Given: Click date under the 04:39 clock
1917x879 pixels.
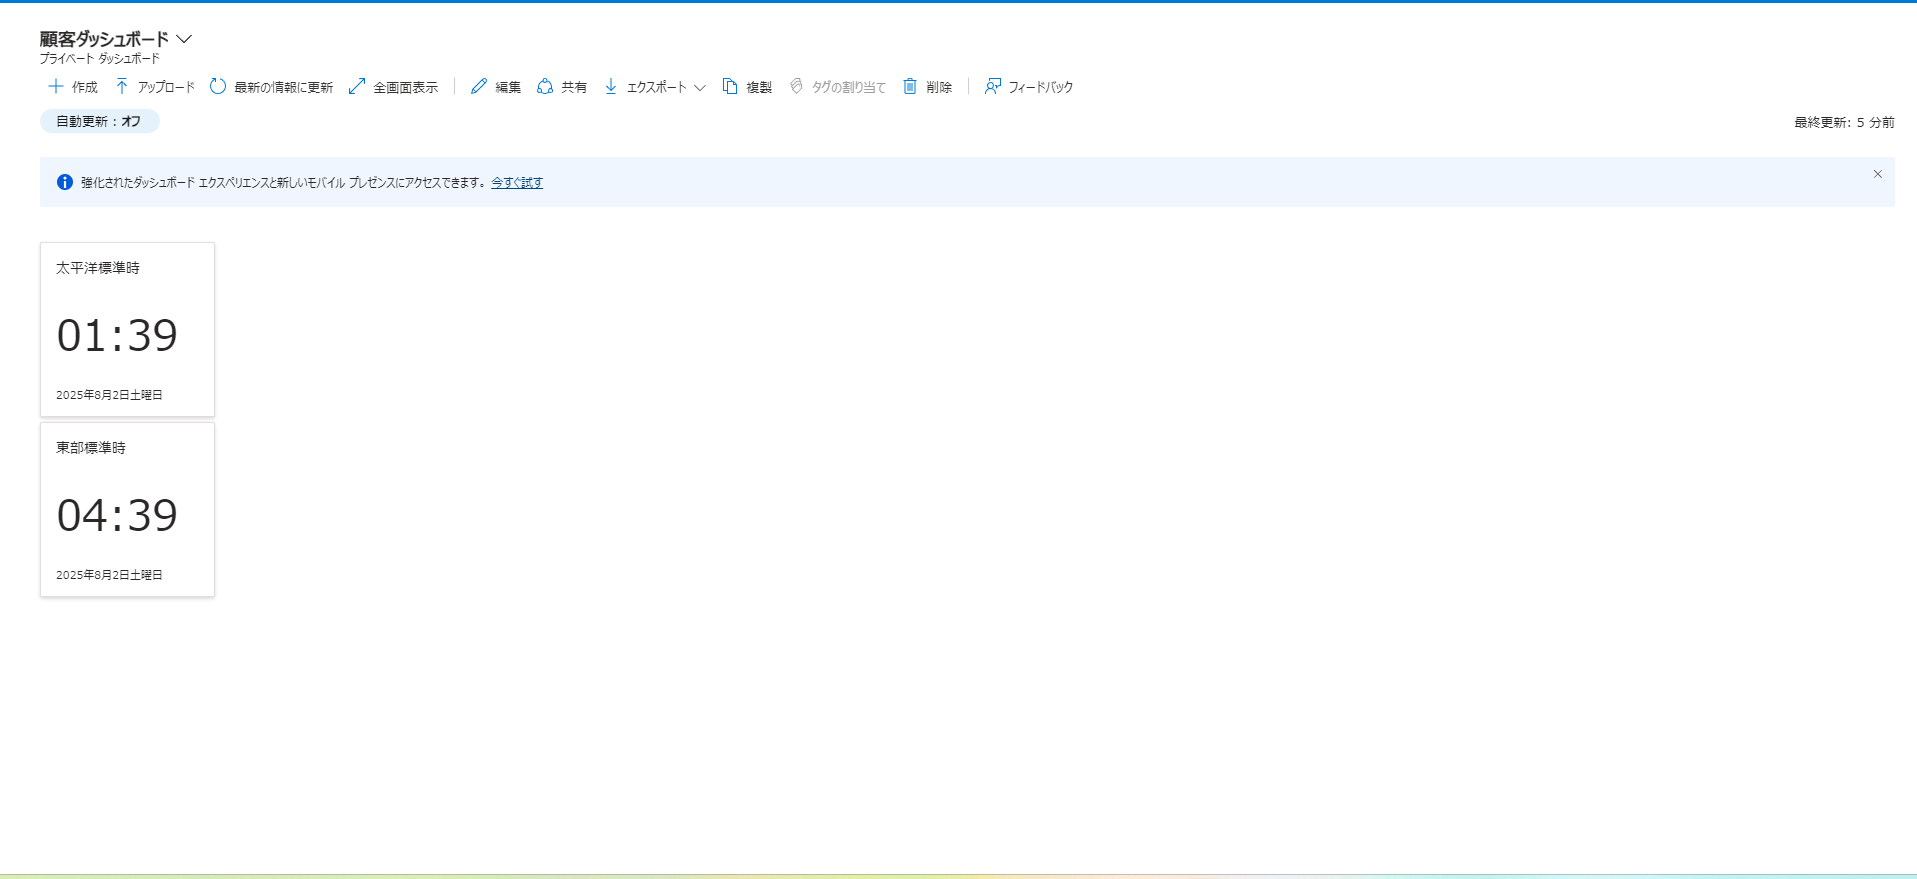Looking at the screenshot, I should (109, 575).
